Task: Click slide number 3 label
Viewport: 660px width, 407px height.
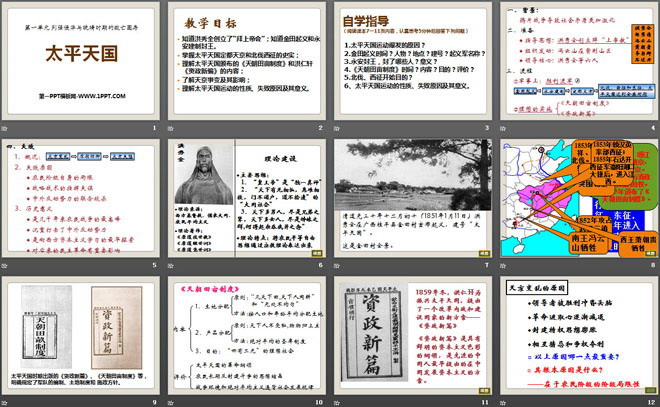Action: [487, 128]
